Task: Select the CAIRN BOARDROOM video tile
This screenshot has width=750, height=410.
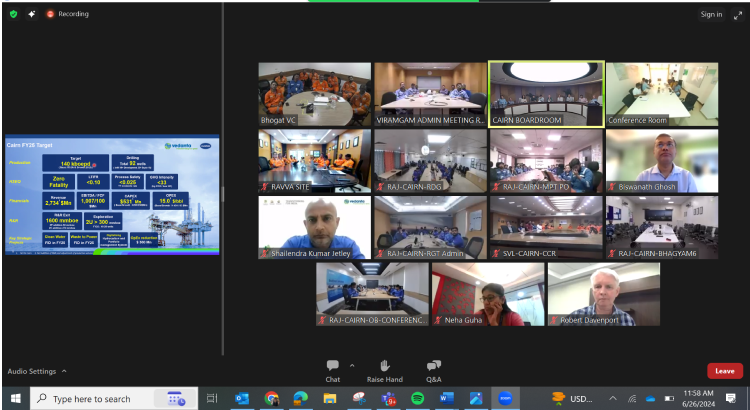Action: tap(546, 95)
